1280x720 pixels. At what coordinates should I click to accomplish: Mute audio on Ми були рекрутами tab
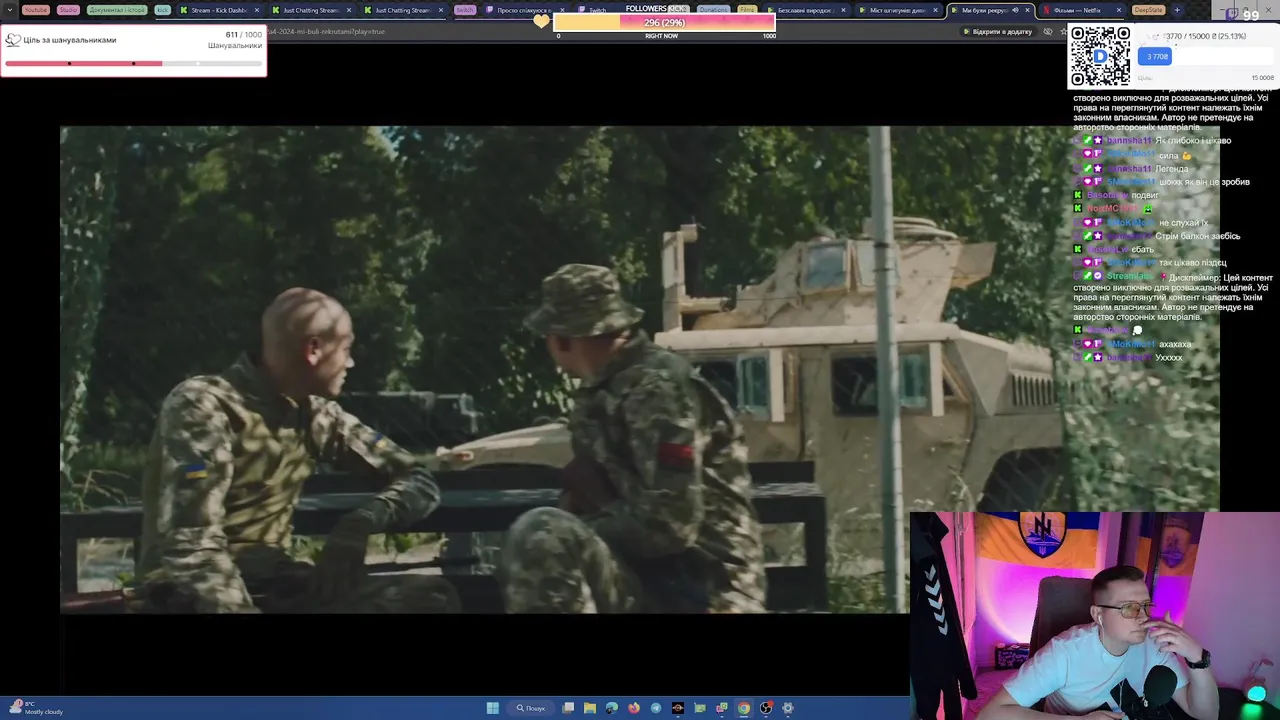(1015, 10)
